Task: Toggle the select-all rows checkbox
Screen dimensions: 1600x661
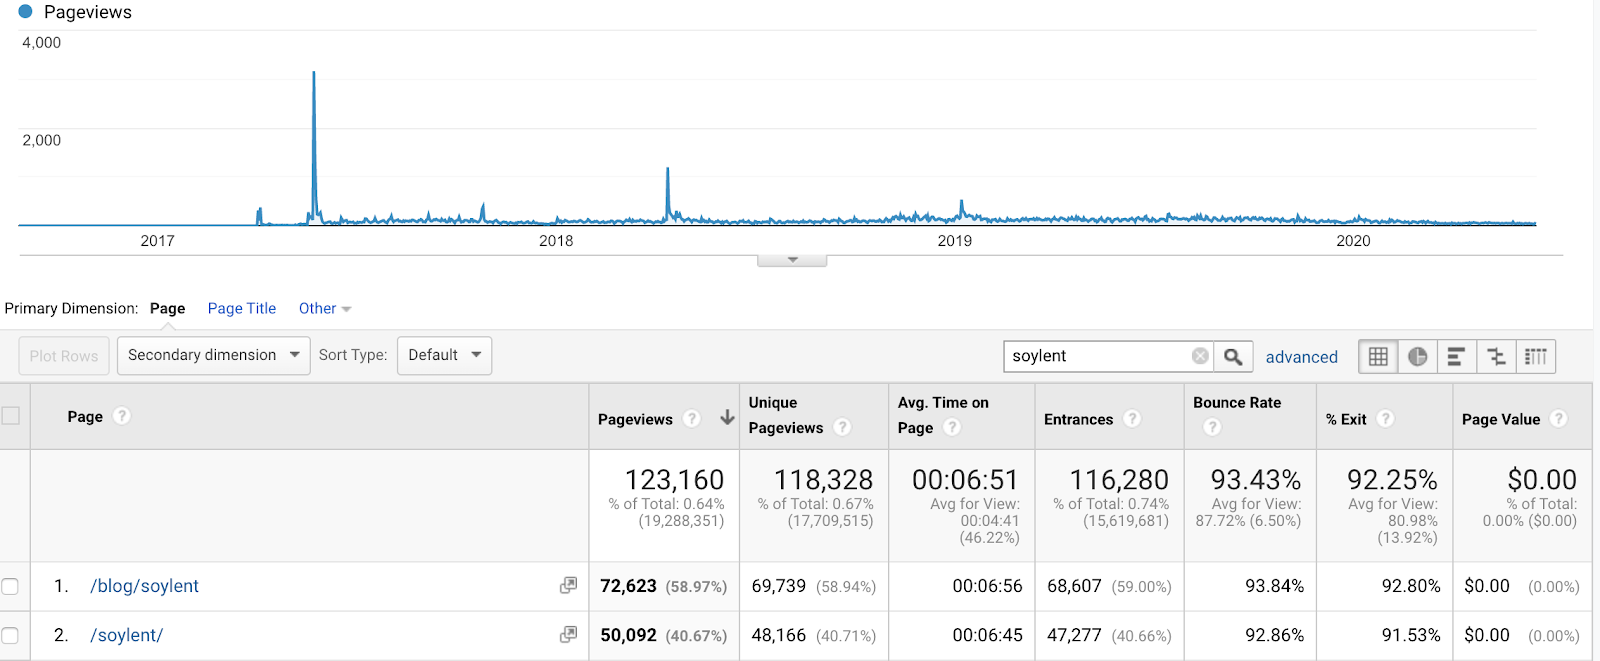Action: [11, 415]
